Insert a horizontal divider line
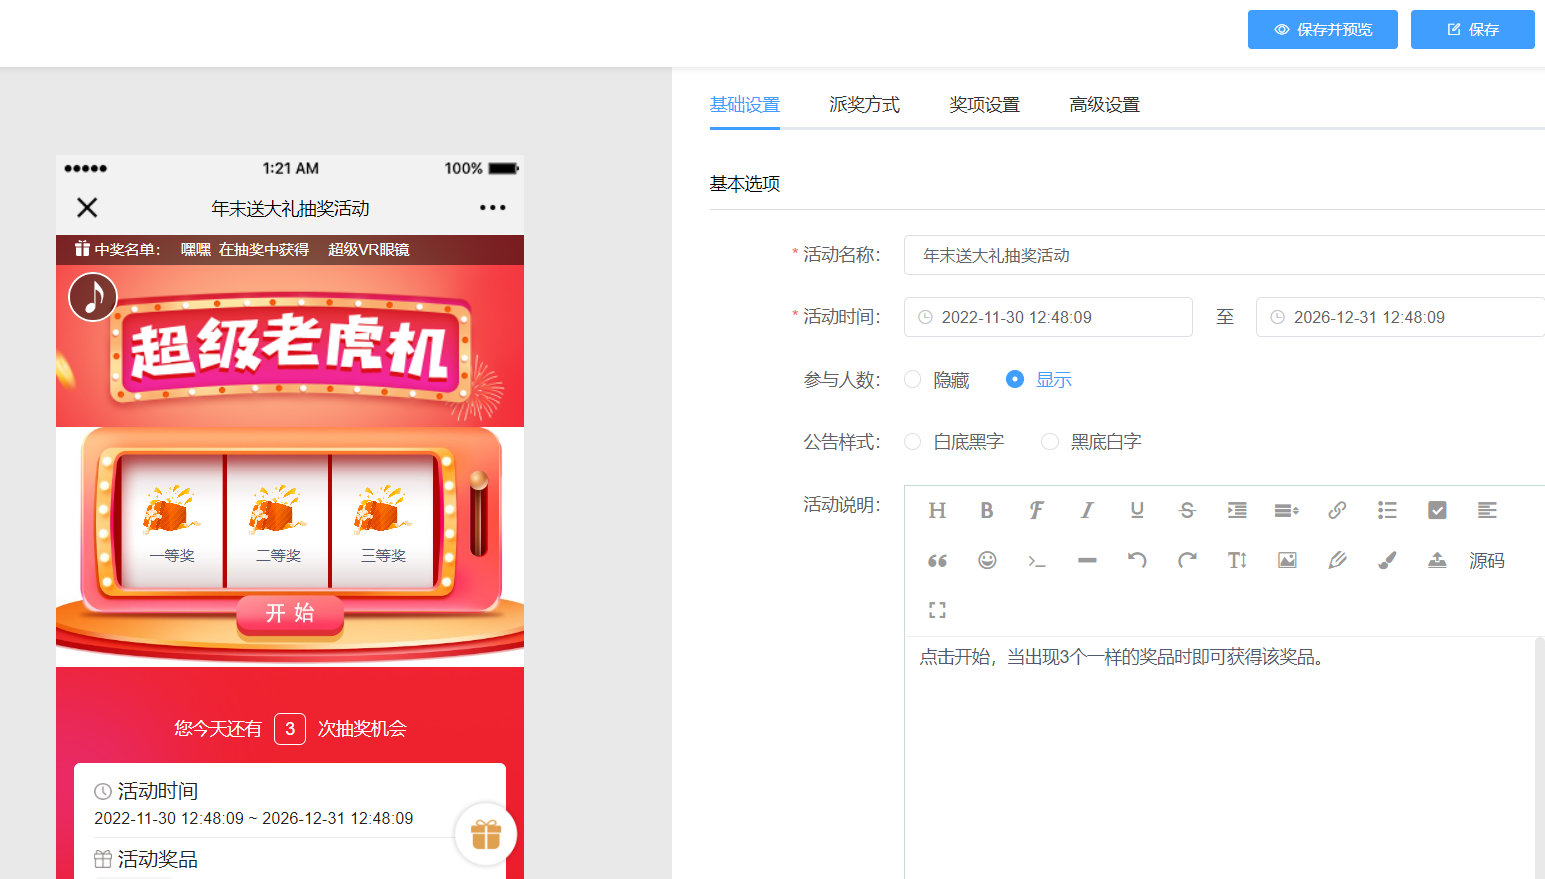 click(1087, 560)
